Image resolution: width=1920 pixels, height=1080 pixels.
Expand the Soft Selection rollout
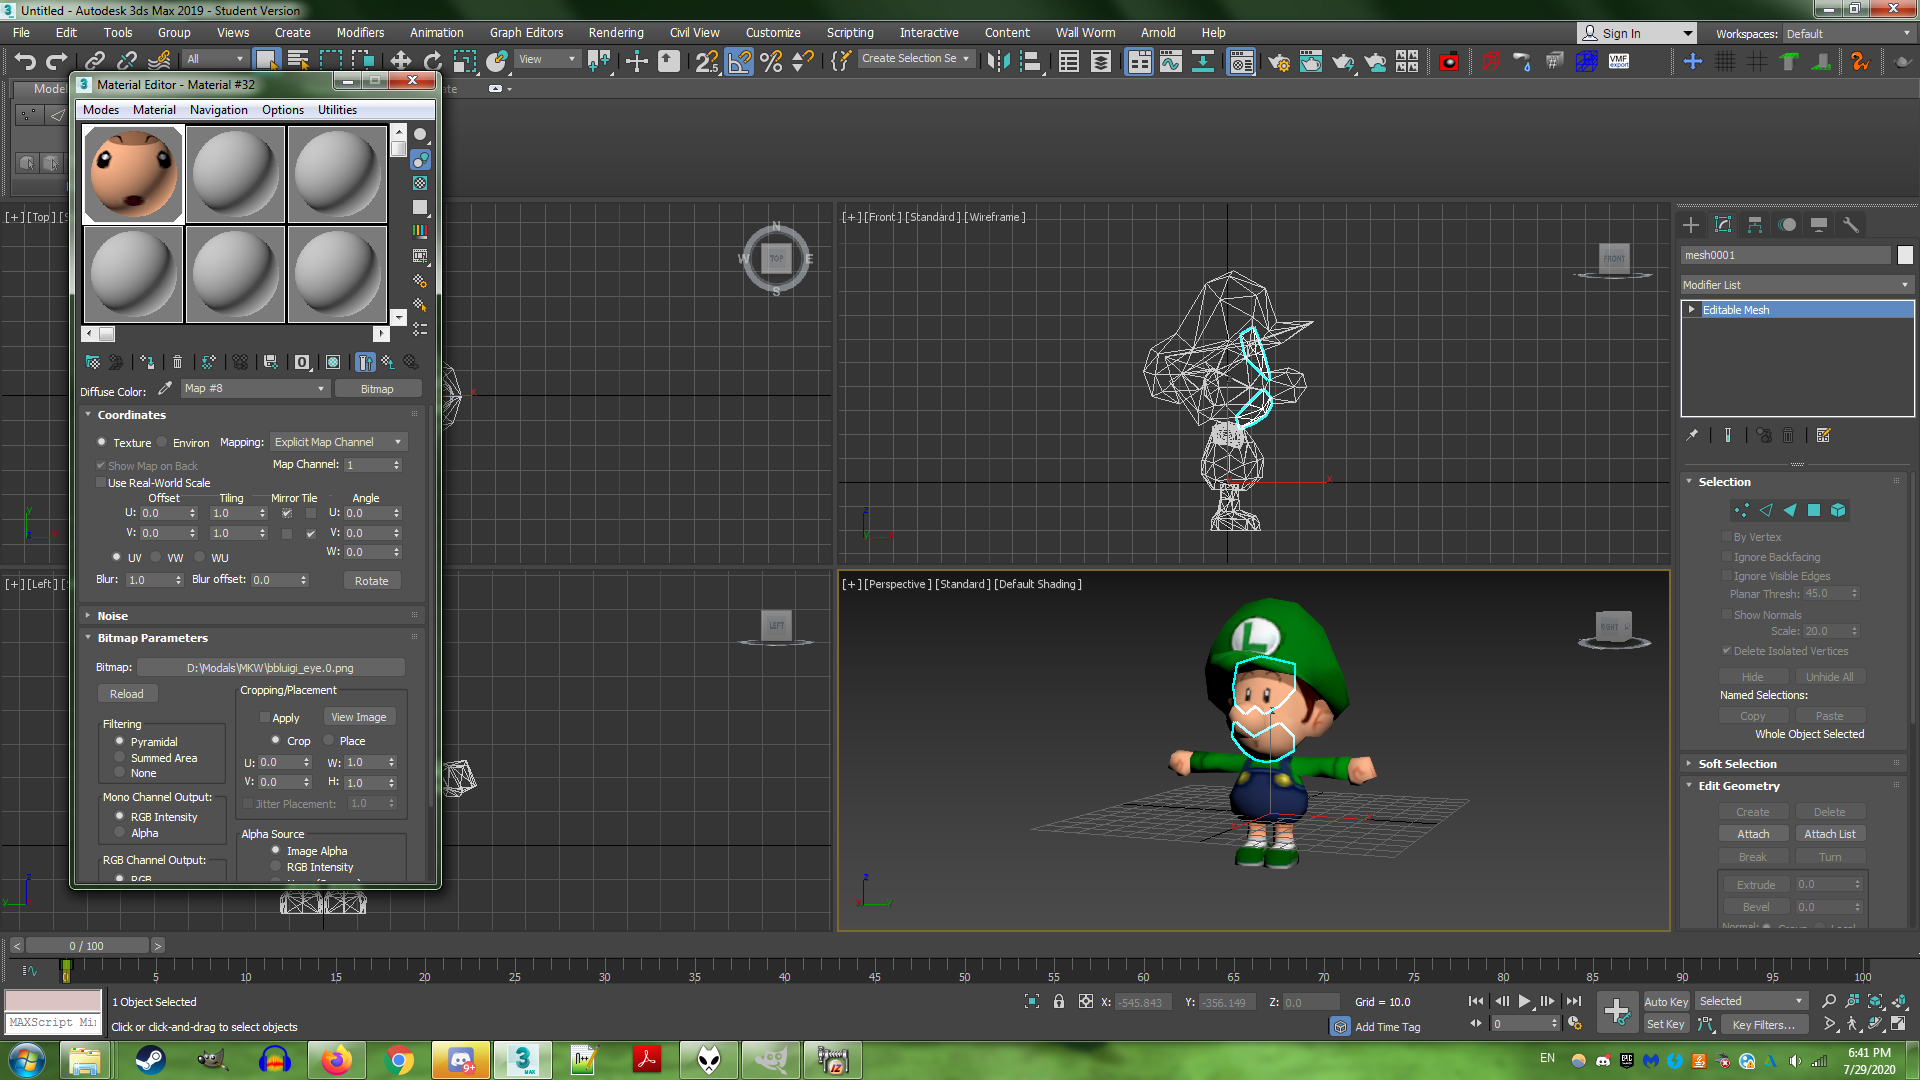coord(1737,763)
